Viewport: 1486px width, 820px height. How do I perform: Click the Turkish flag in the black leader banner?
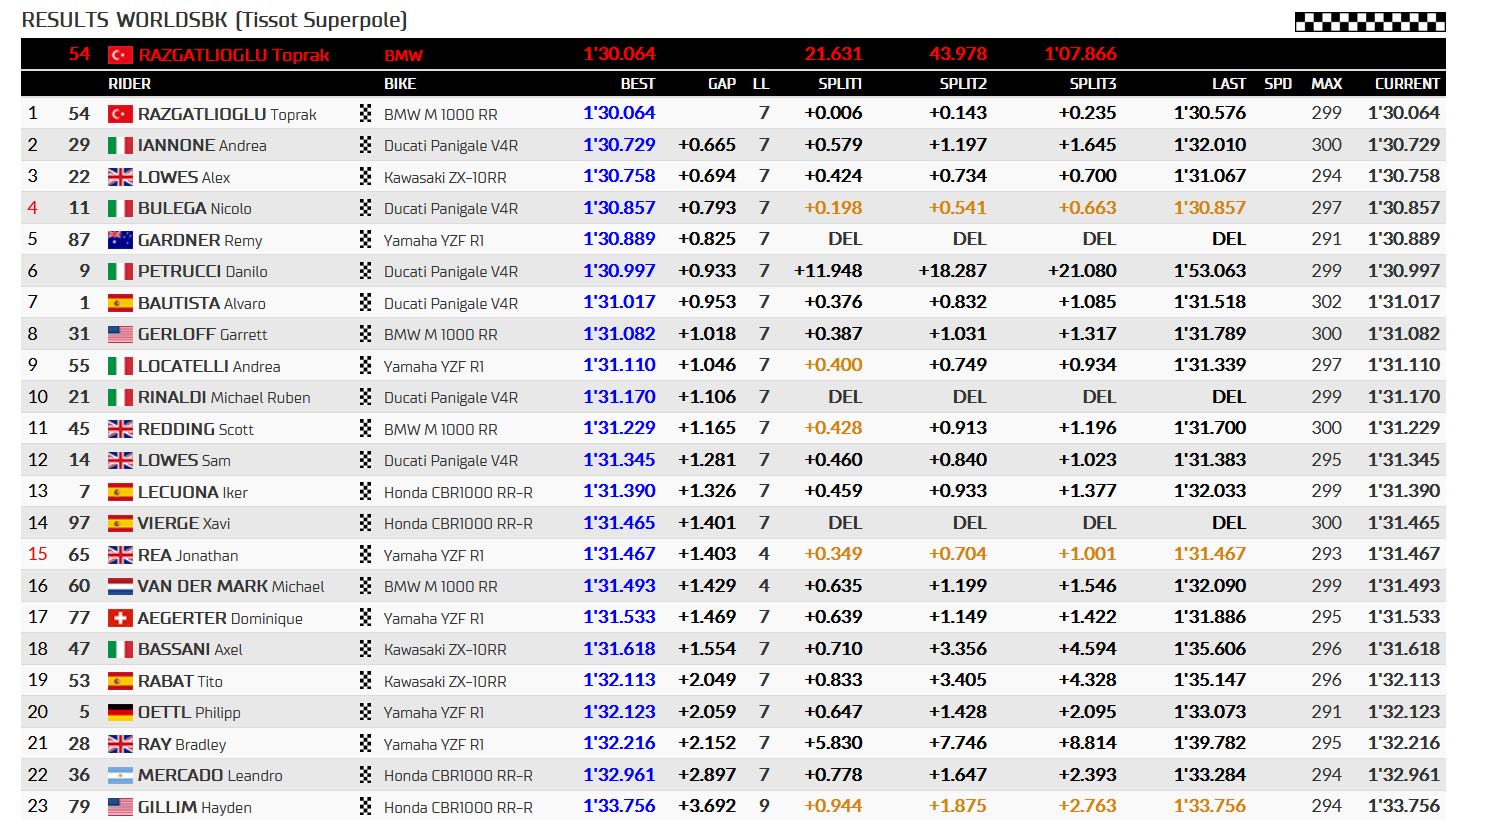point(120,55)
